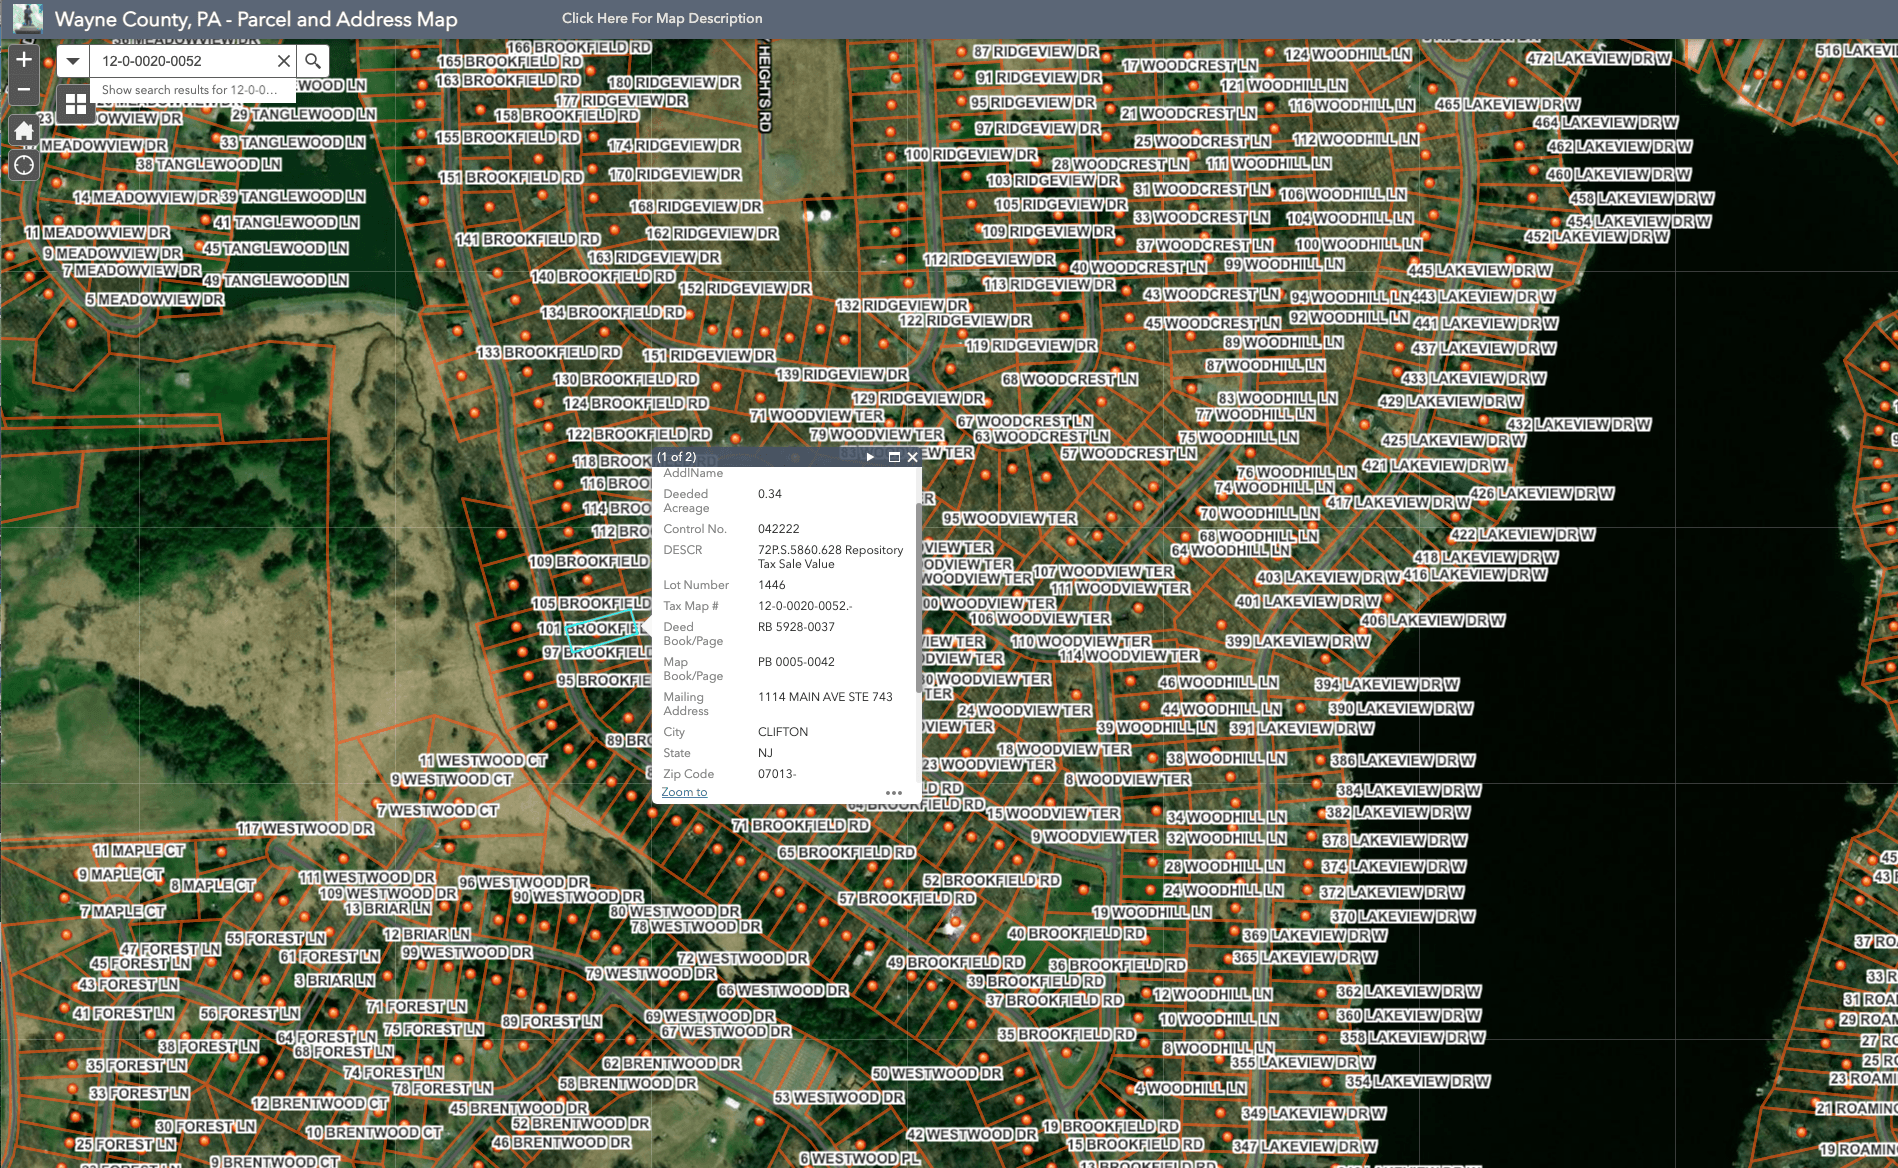Go to default home extent
Viewport: 1898px width, 1168px height.
24,131
